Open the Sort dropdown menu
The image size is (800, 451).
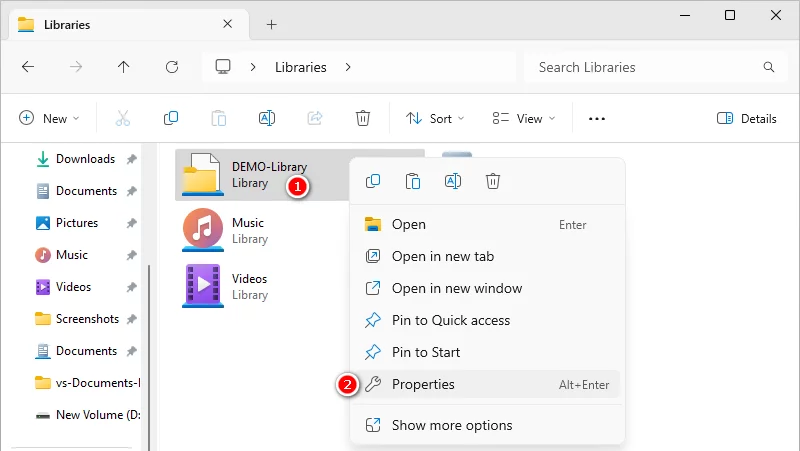(x=435, y=119)
